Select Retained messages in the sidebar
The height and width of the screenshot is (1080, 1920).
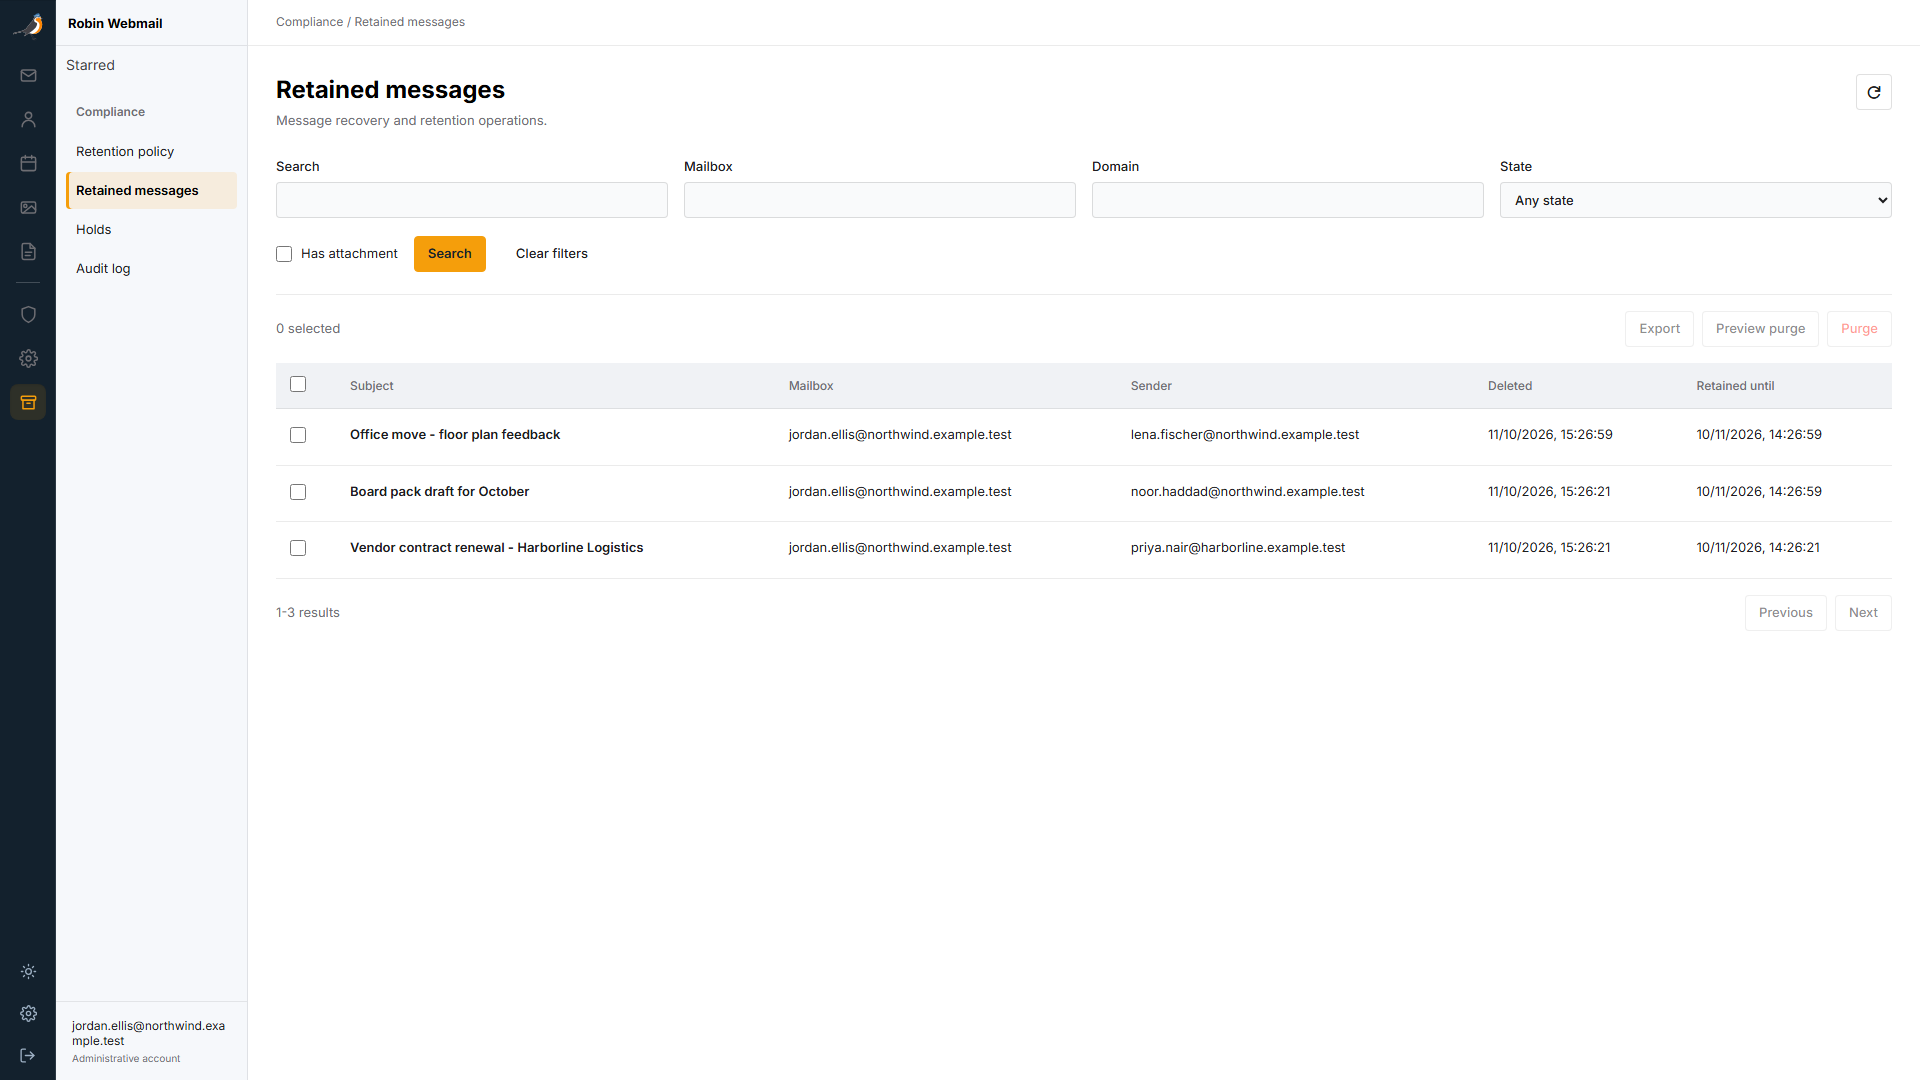(151, 190)
